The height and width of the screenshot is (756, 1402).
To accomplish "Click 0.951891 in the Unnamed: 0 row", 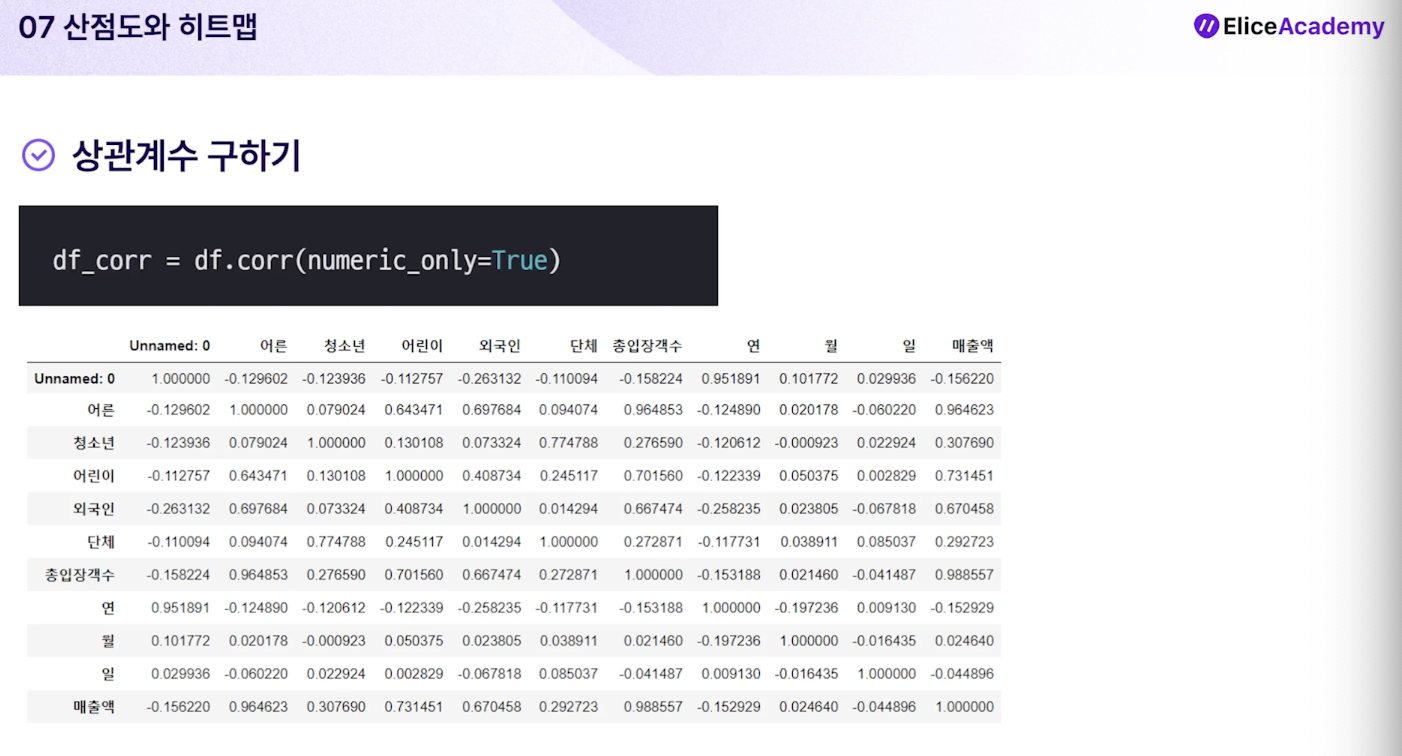I will pos(731,379).
